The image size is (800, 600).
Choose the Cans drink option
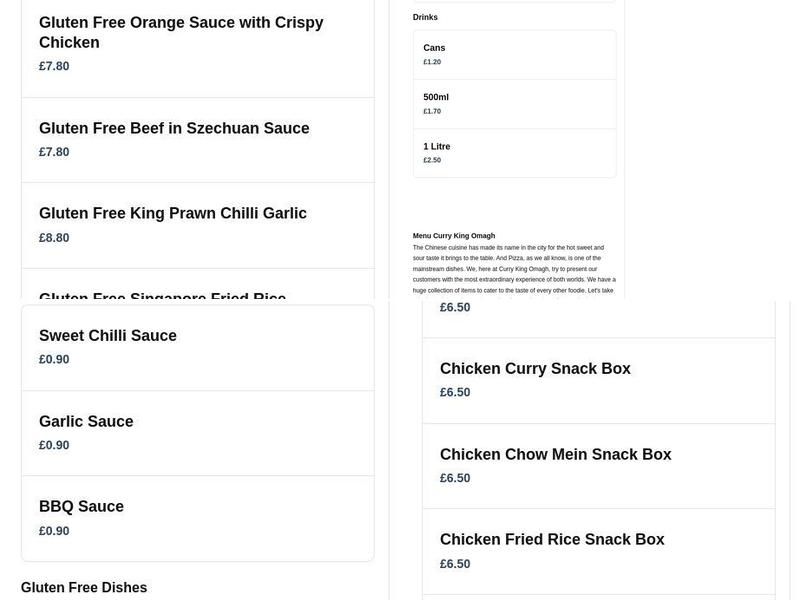point(514,55)
